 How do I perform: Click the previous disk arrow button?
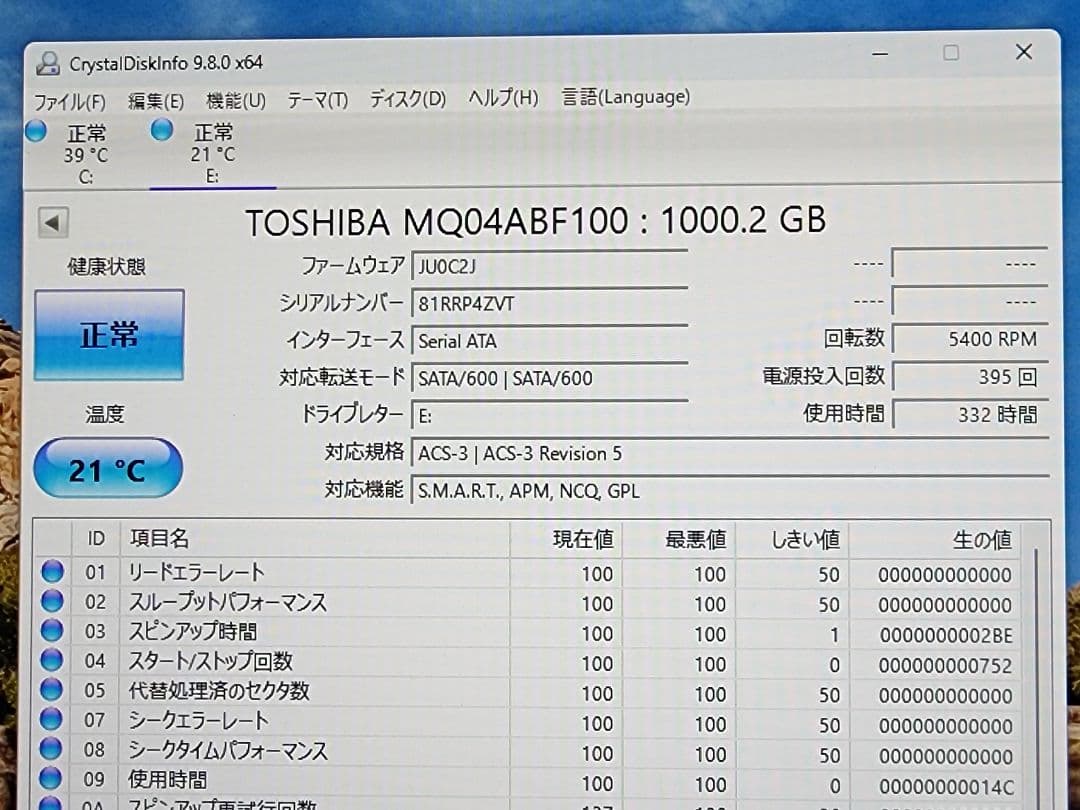pos(53,222)
